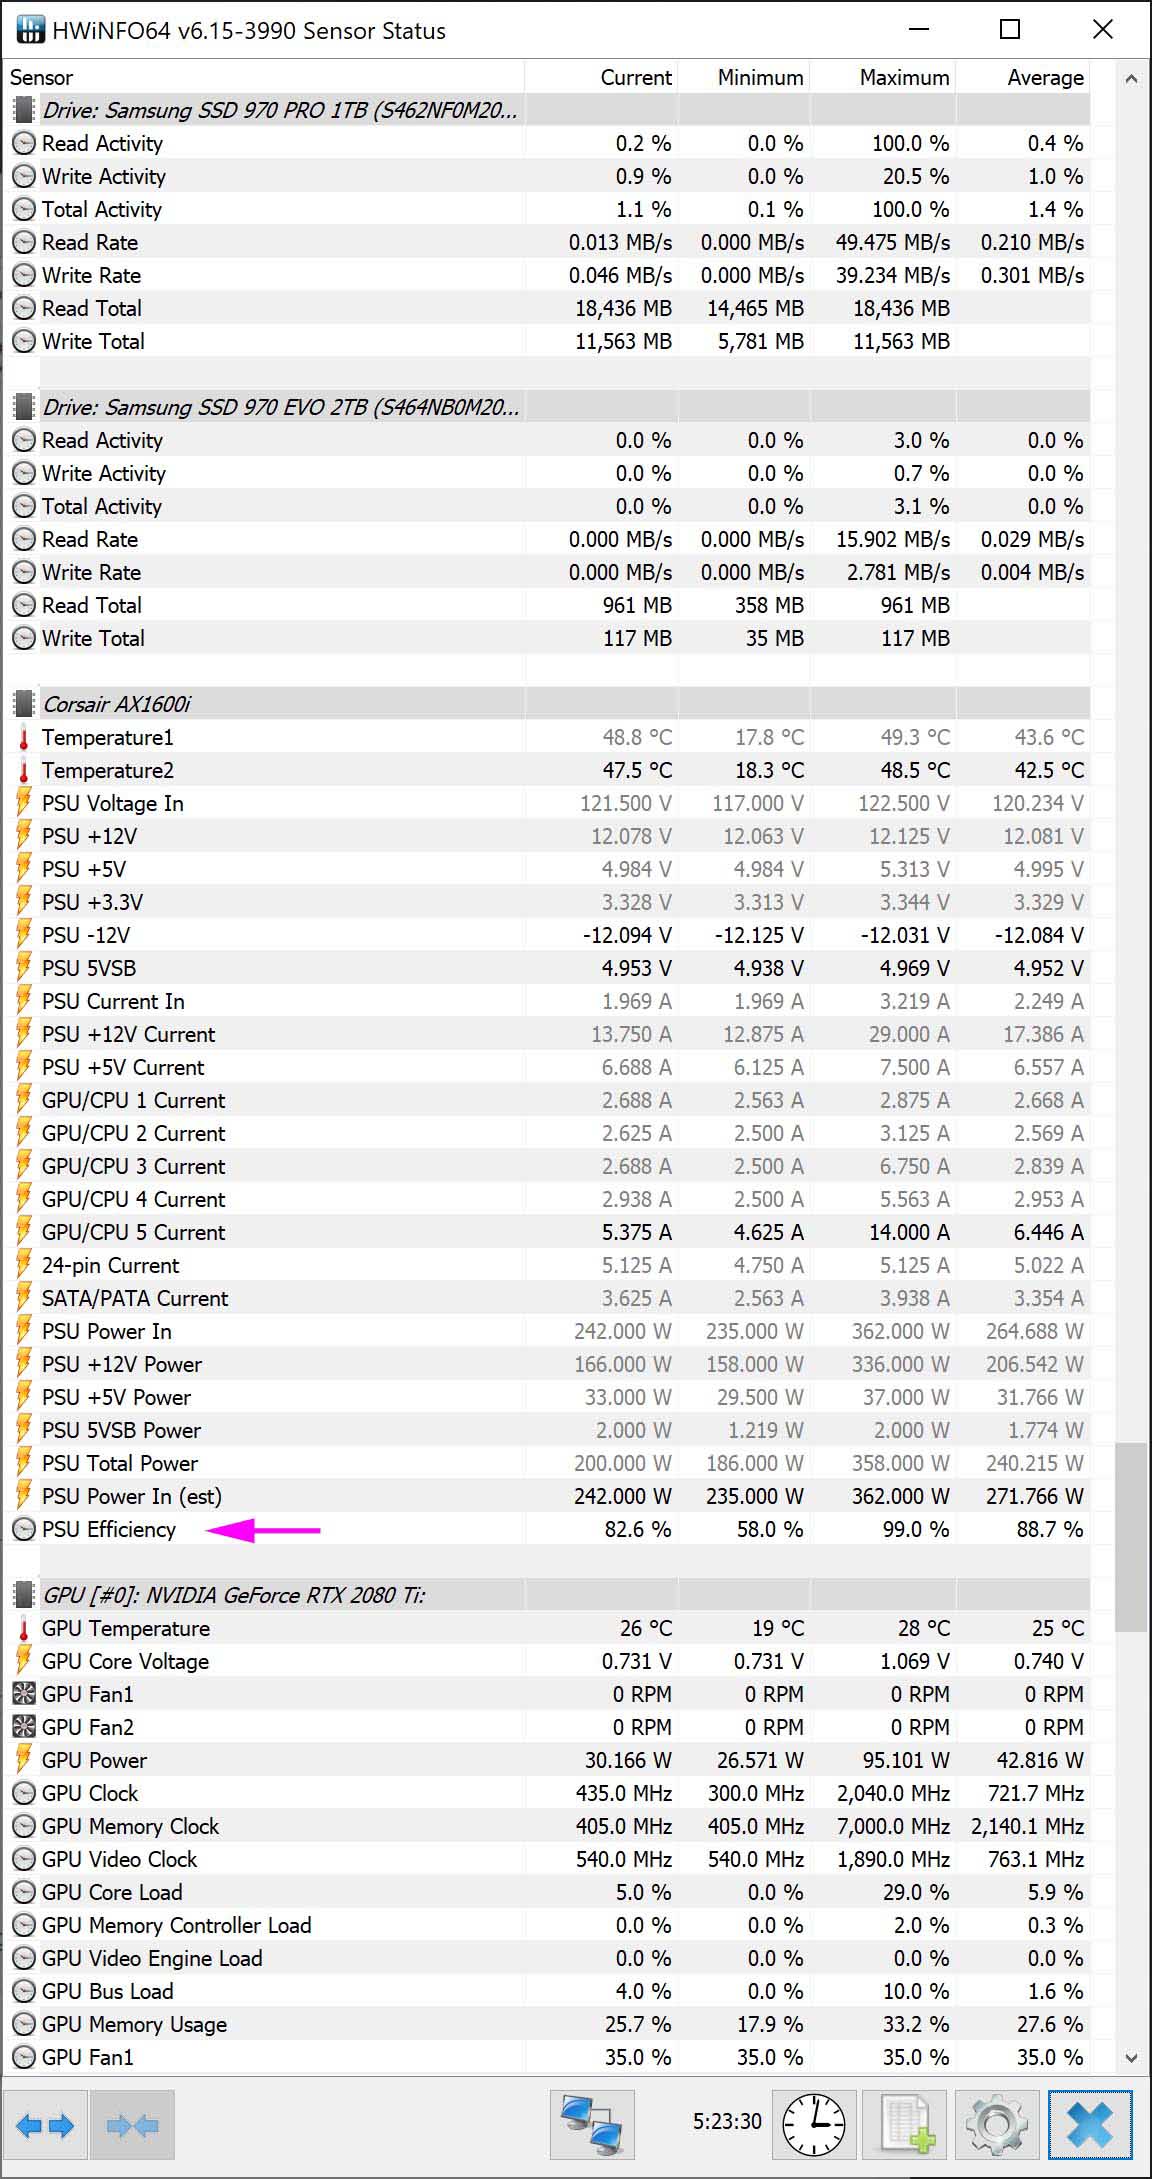Click the shrink layout arrows button
Screen dimensions: 1152x2179
[133, 2125]
